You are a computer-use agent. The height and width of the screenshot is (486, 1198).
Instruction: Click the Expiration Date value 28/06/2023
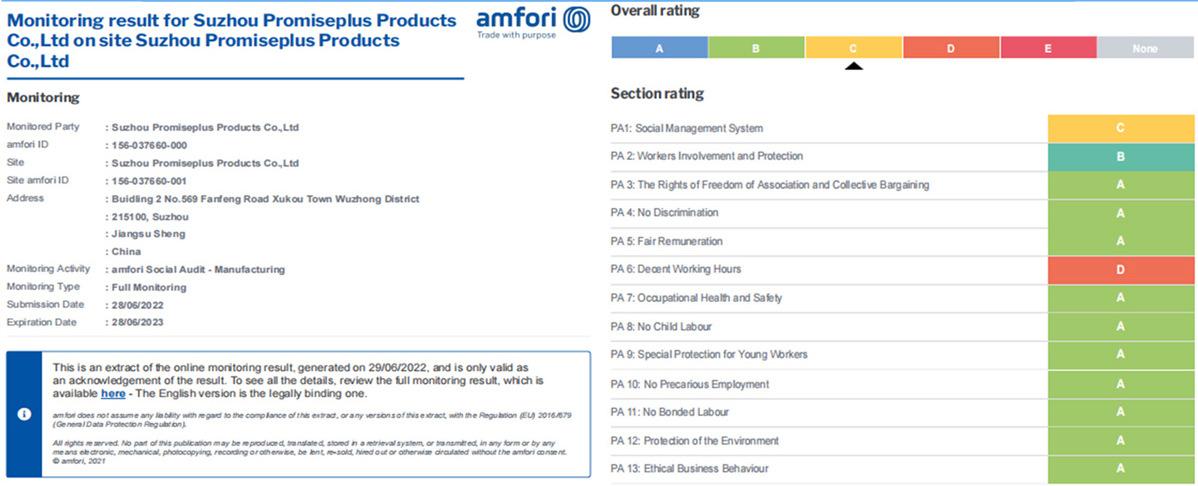coord(138,322)
